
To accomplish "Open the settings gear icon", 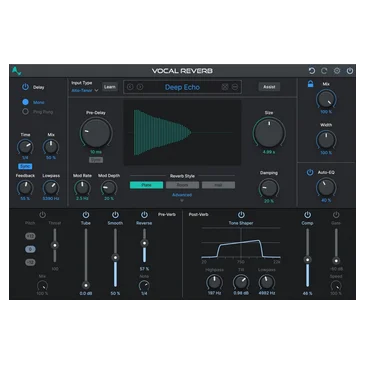I will coord(337,71).
